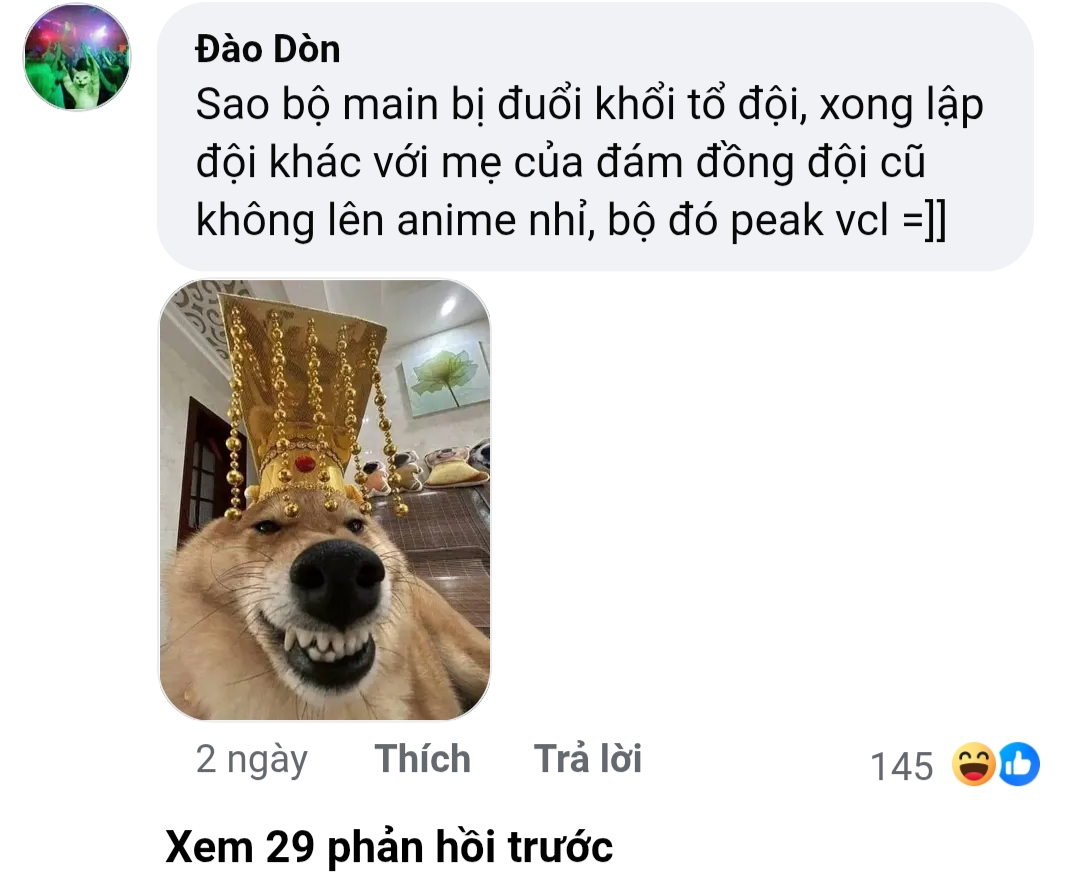Click comment line starting 'Sao bộ main'

tap(590, 105)
